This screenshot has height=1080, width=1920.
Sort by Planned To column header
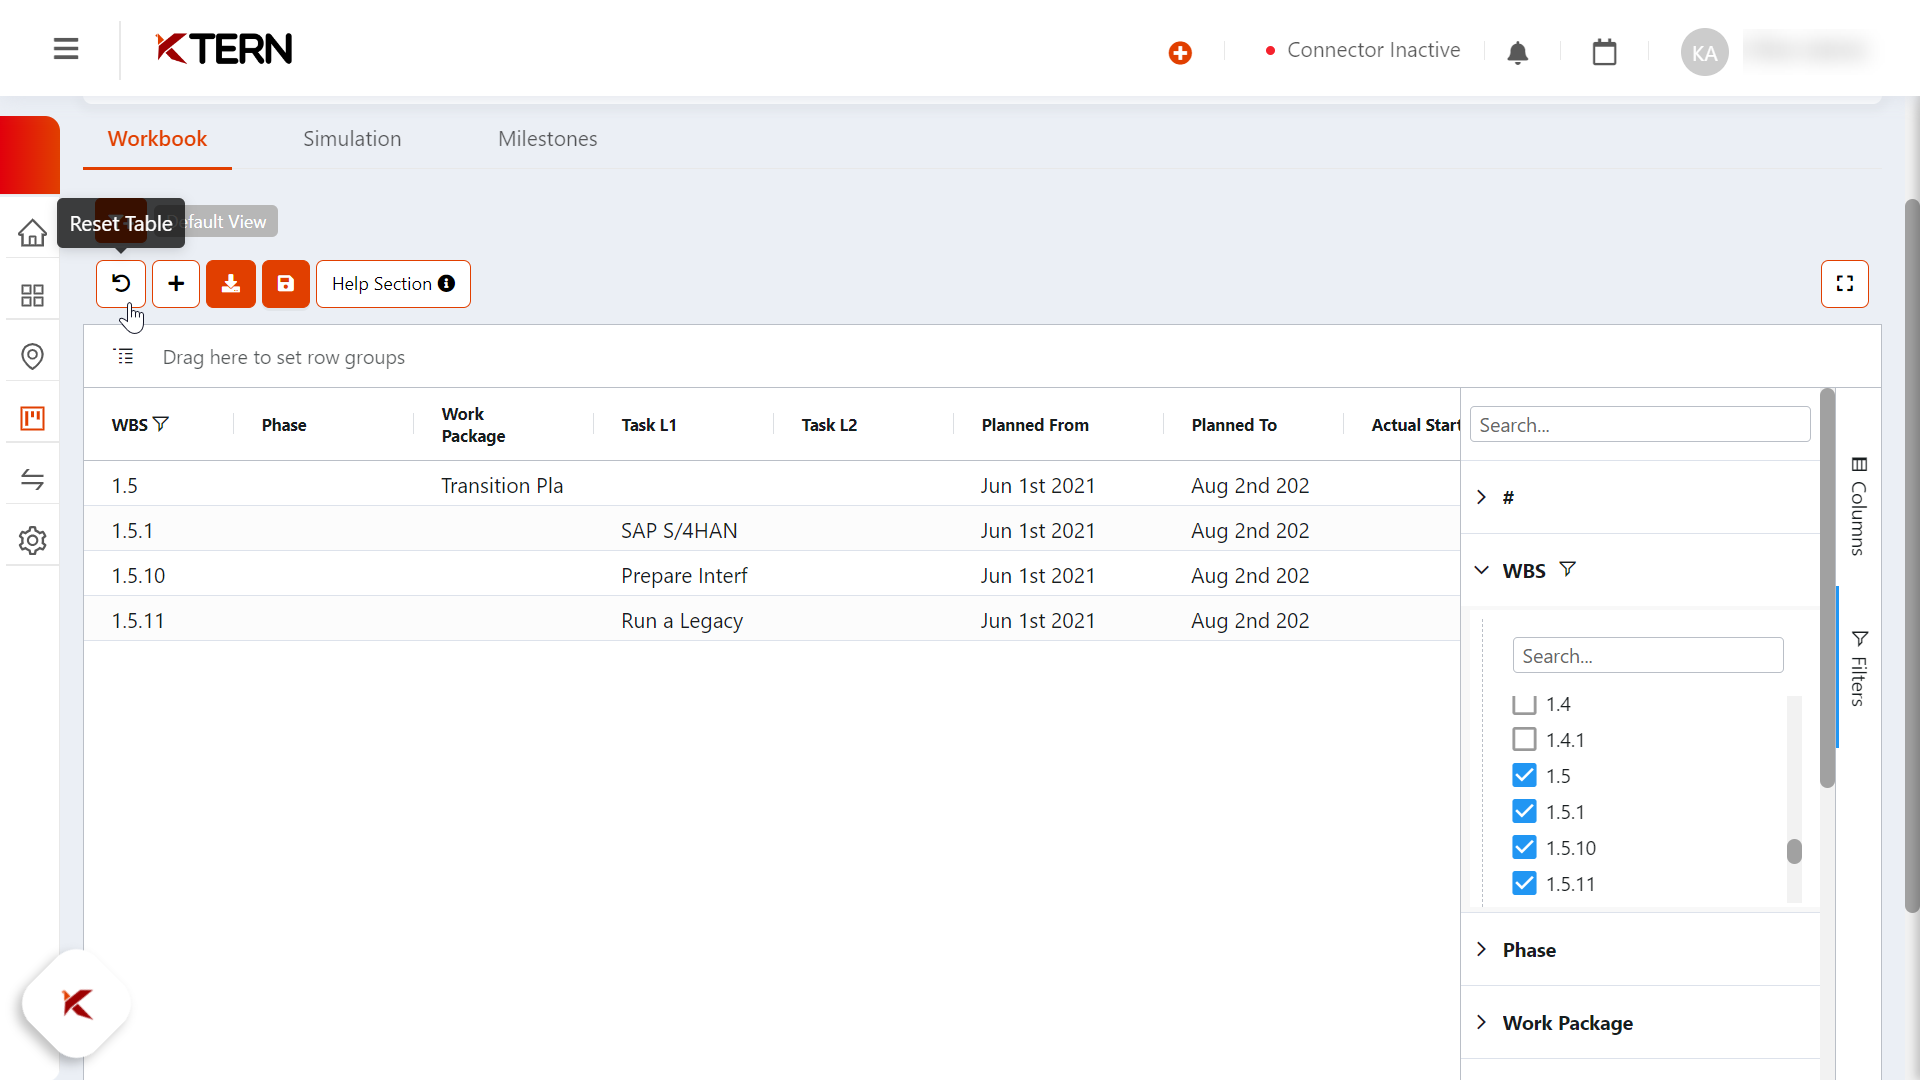point(1234,425)
